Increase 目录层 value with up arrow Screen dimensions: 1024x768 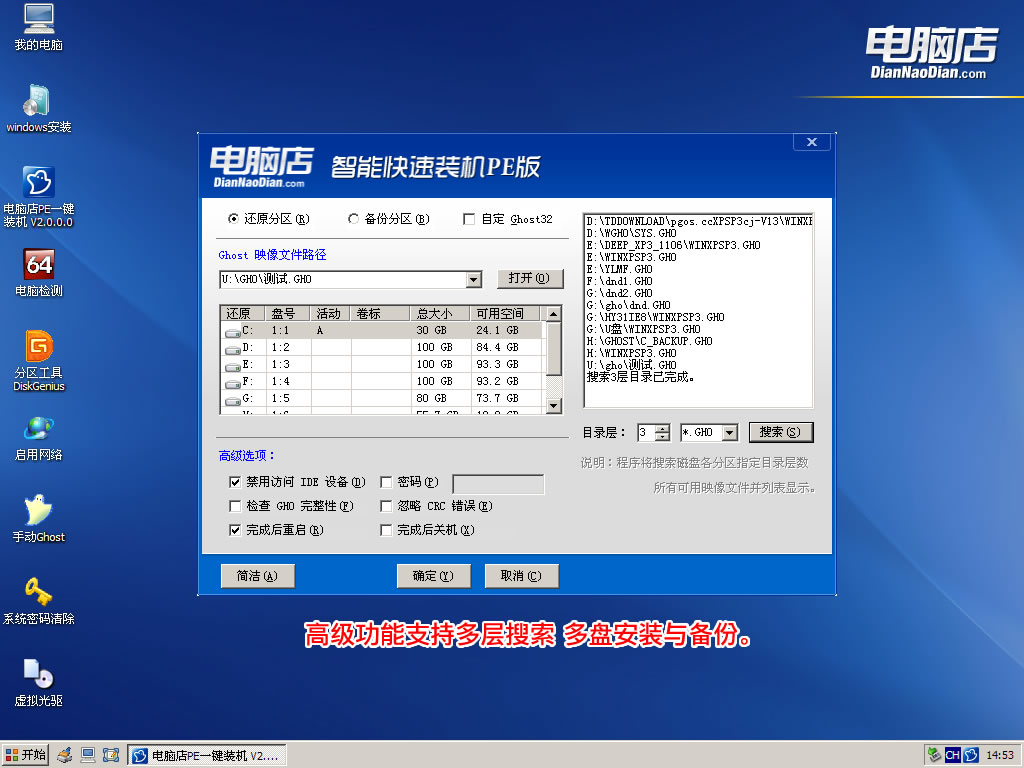point(662,428)
